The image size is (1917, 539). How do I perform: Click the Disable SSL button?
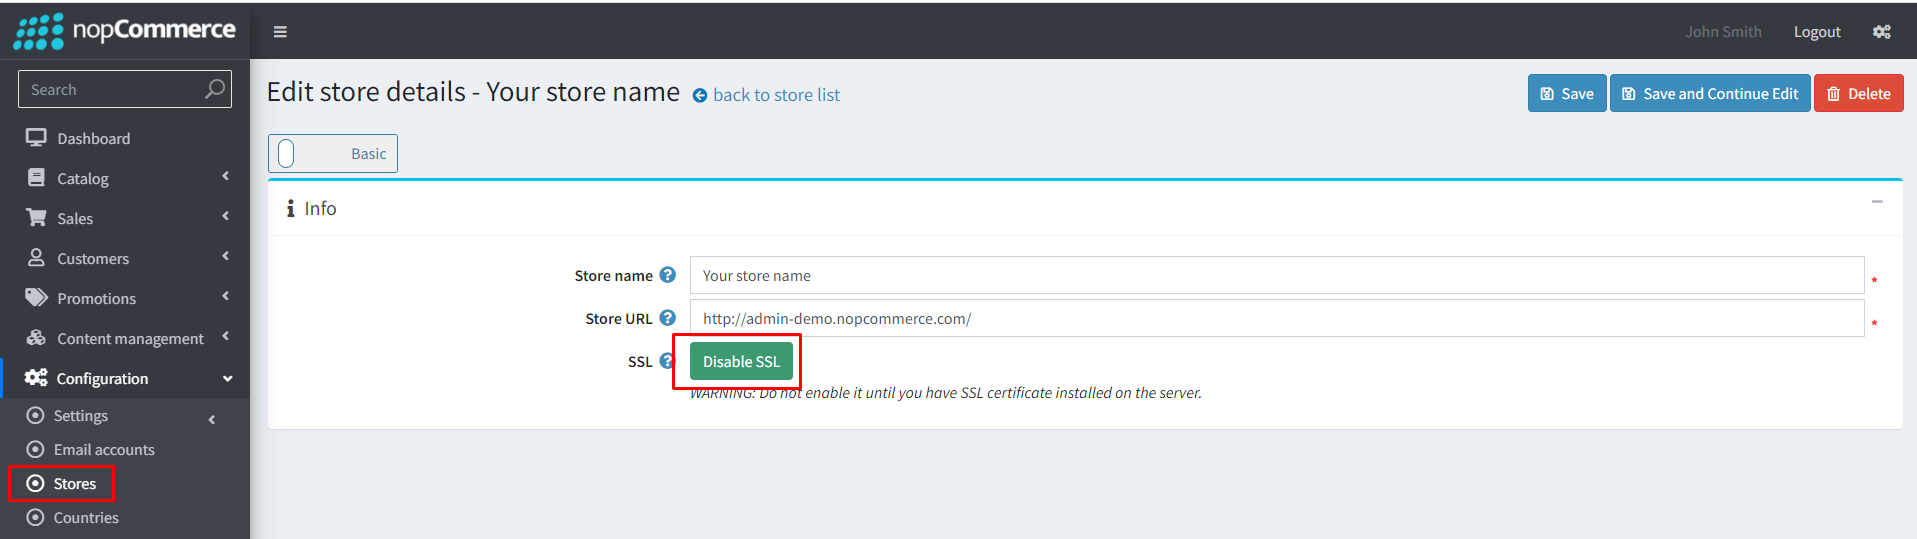point(741,361)
